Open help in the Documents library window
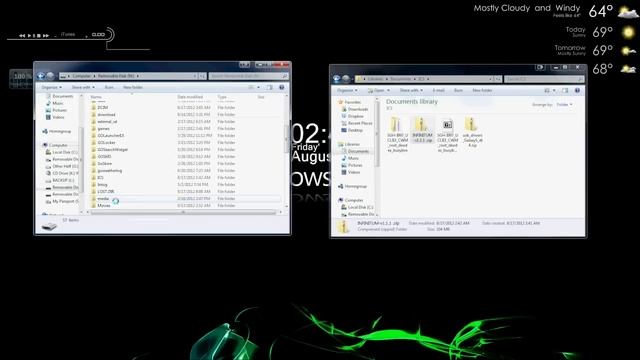 click(577, 90)
